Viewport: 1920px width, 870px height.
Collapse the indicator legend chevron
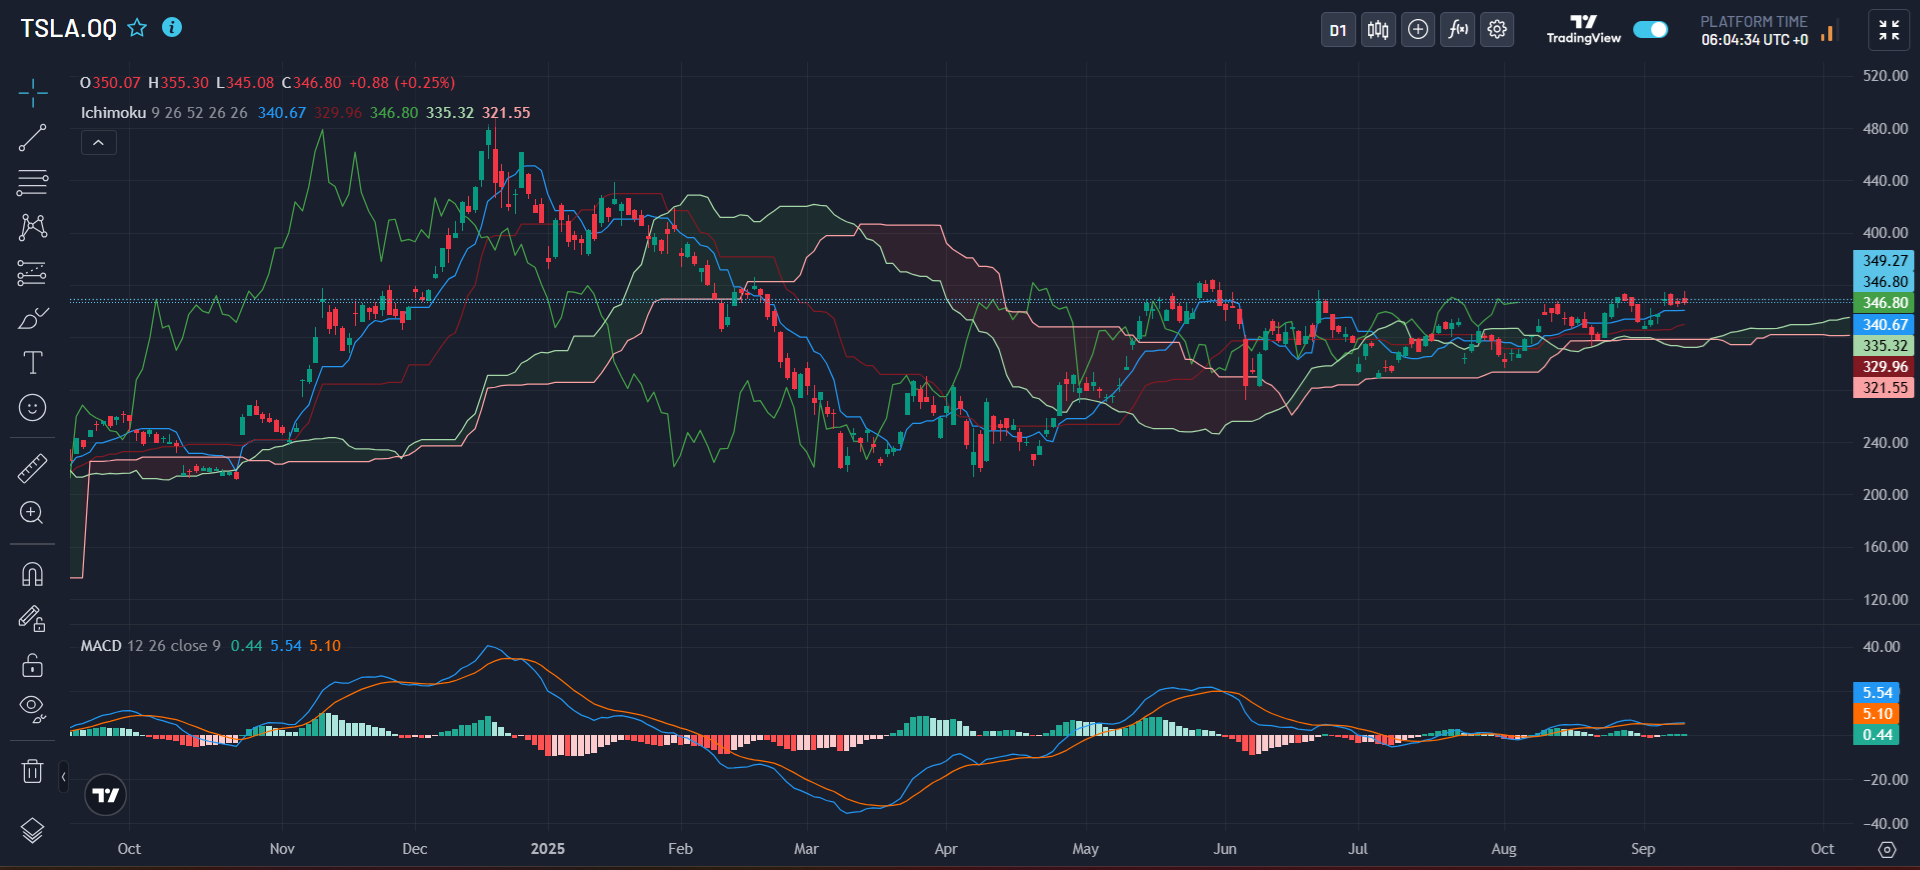point(98,143)
